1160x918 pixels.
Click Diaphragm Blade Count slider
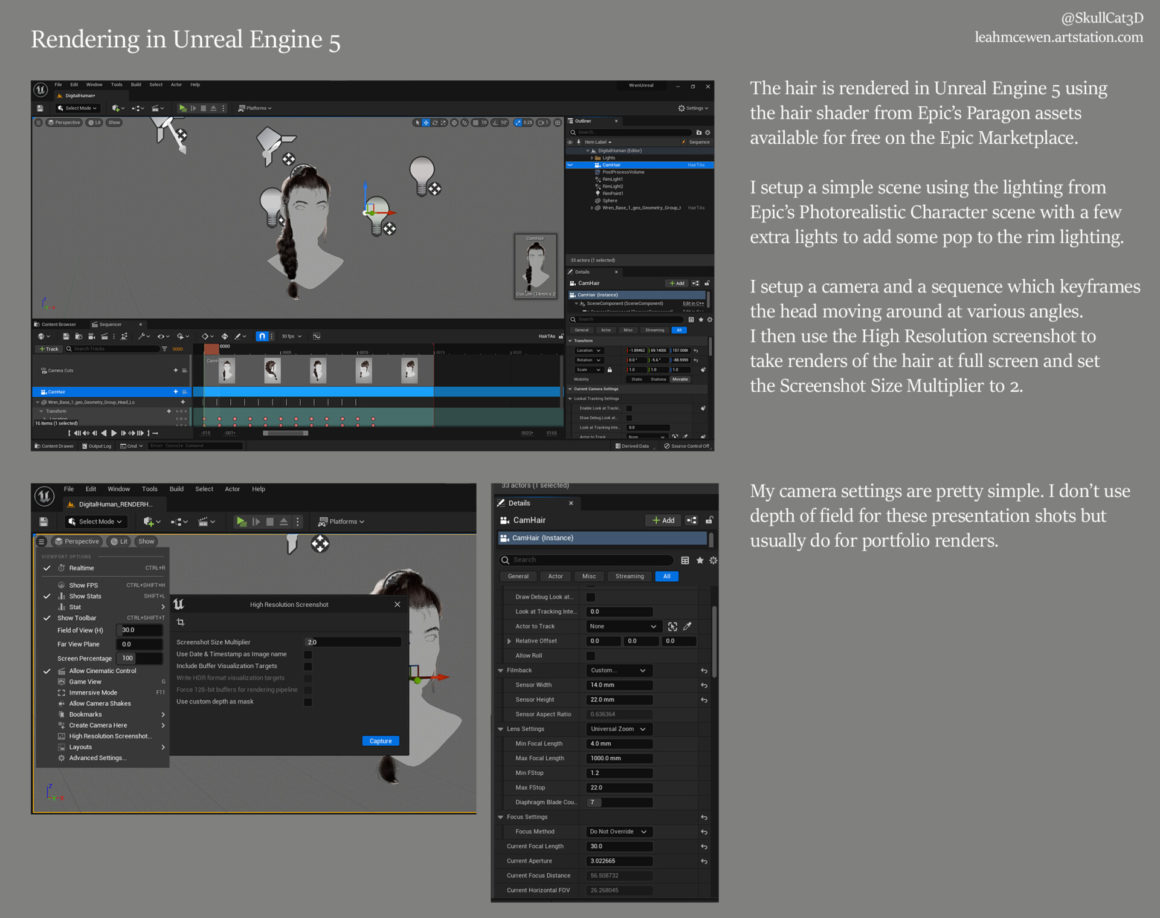click(619, 802)
